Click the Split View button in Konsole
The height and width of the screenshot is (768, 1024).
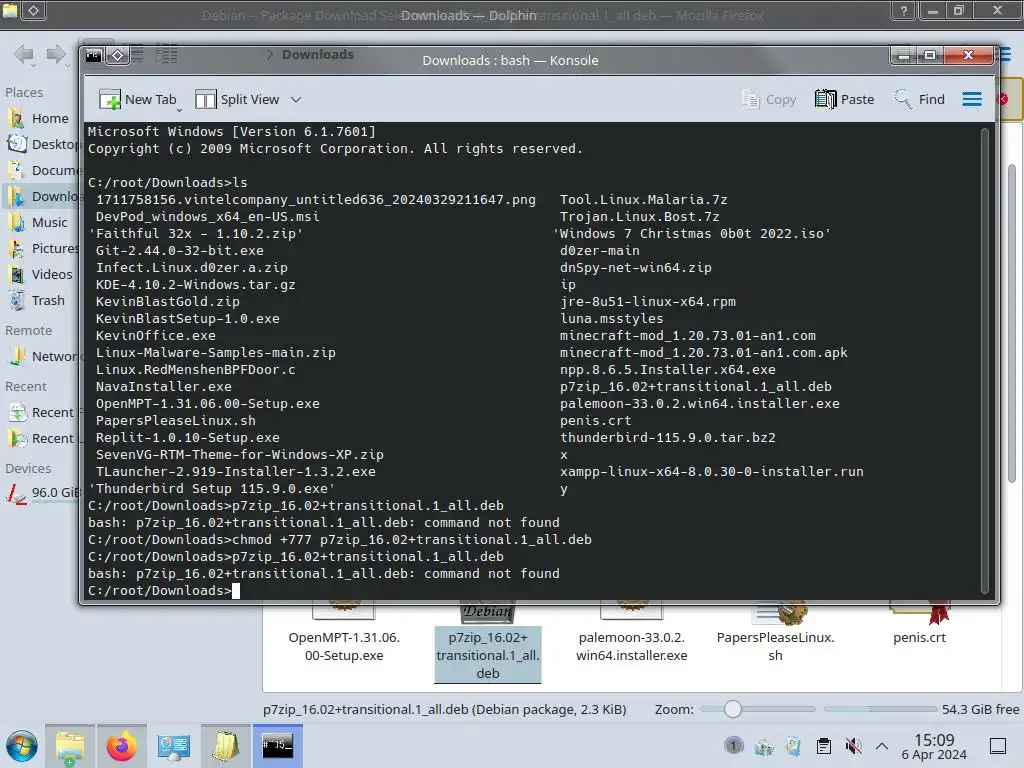click(238, 99)
